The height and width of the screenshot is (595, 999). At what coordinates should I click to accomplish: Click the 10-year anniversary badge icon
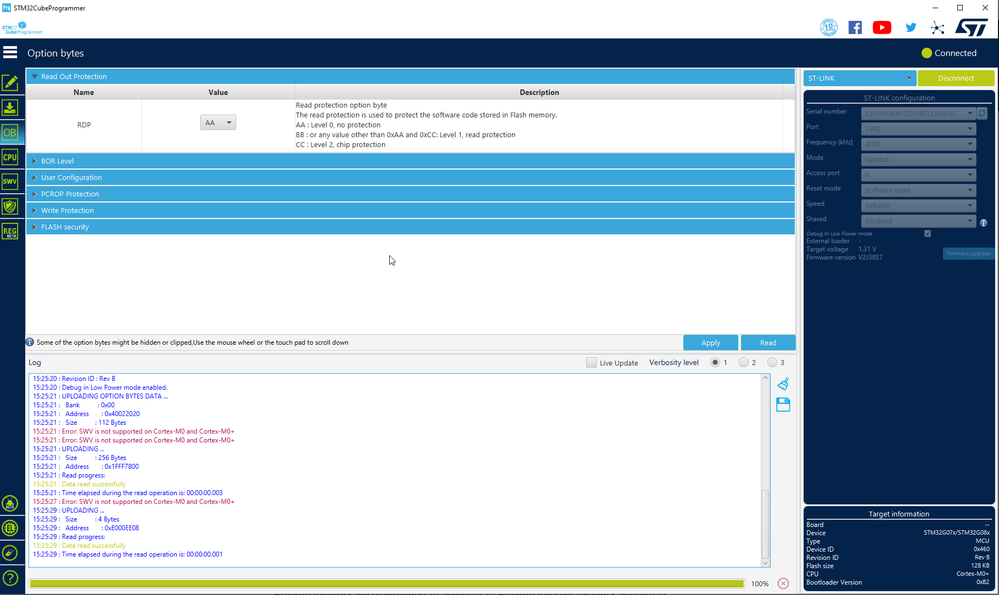click(828, 27)
